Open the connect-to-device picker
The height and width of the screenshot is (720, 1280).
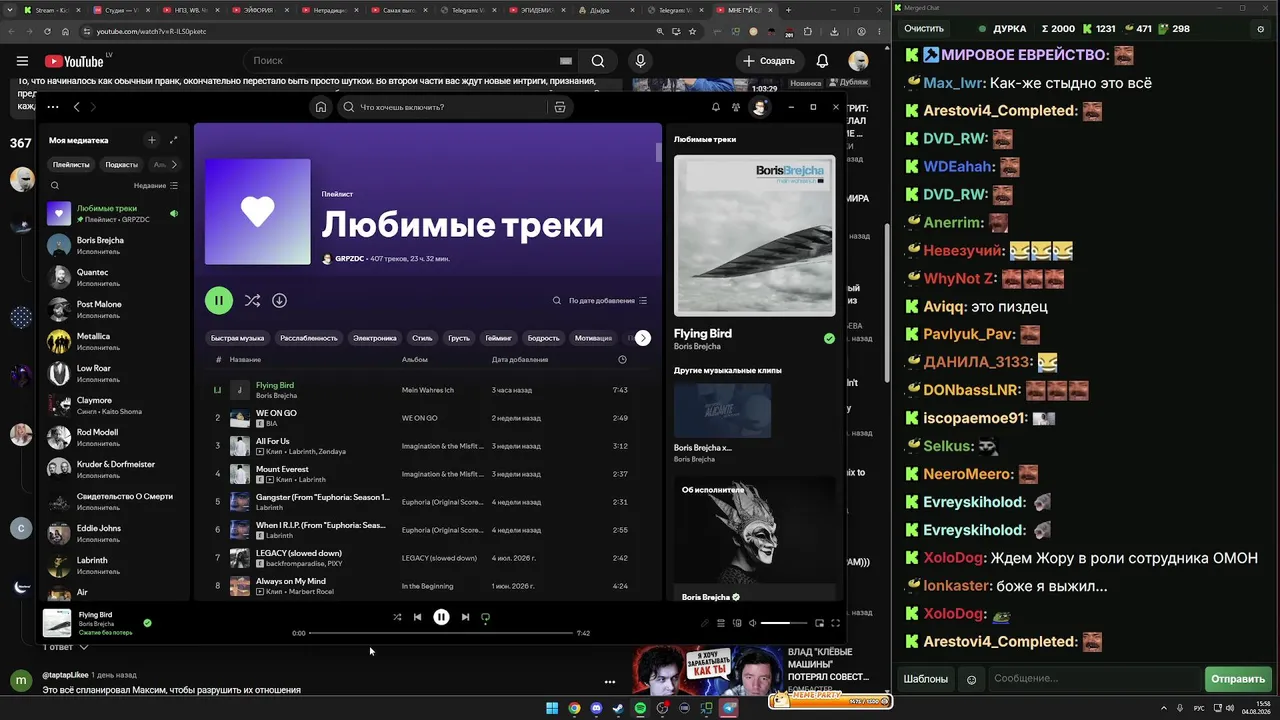[737, 623]
